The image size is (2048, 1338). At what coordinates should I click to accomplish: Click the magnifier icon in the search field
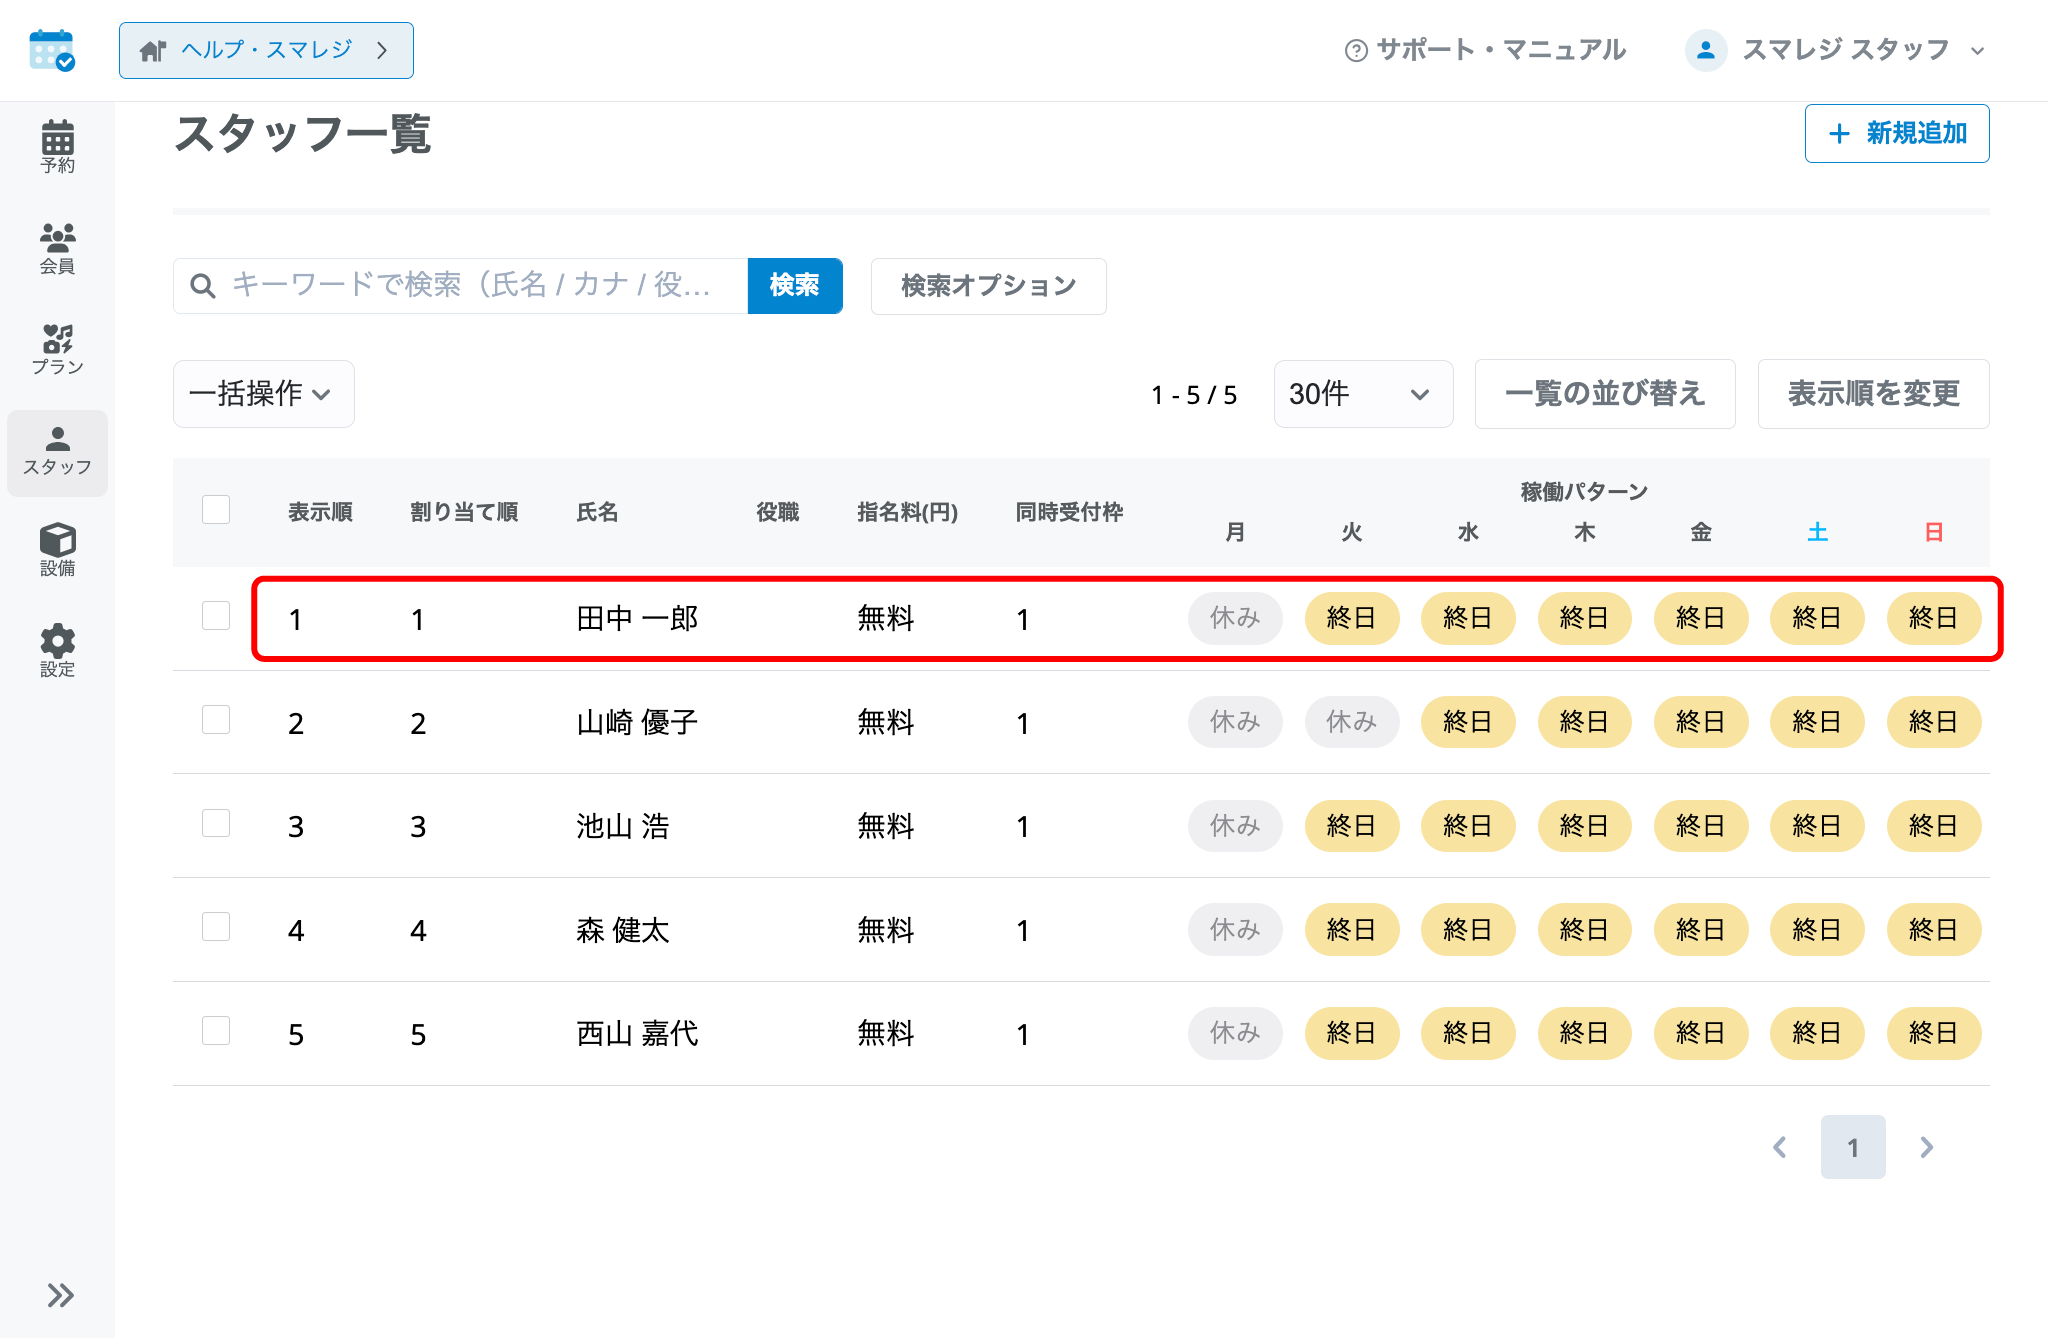click(202, 286)
